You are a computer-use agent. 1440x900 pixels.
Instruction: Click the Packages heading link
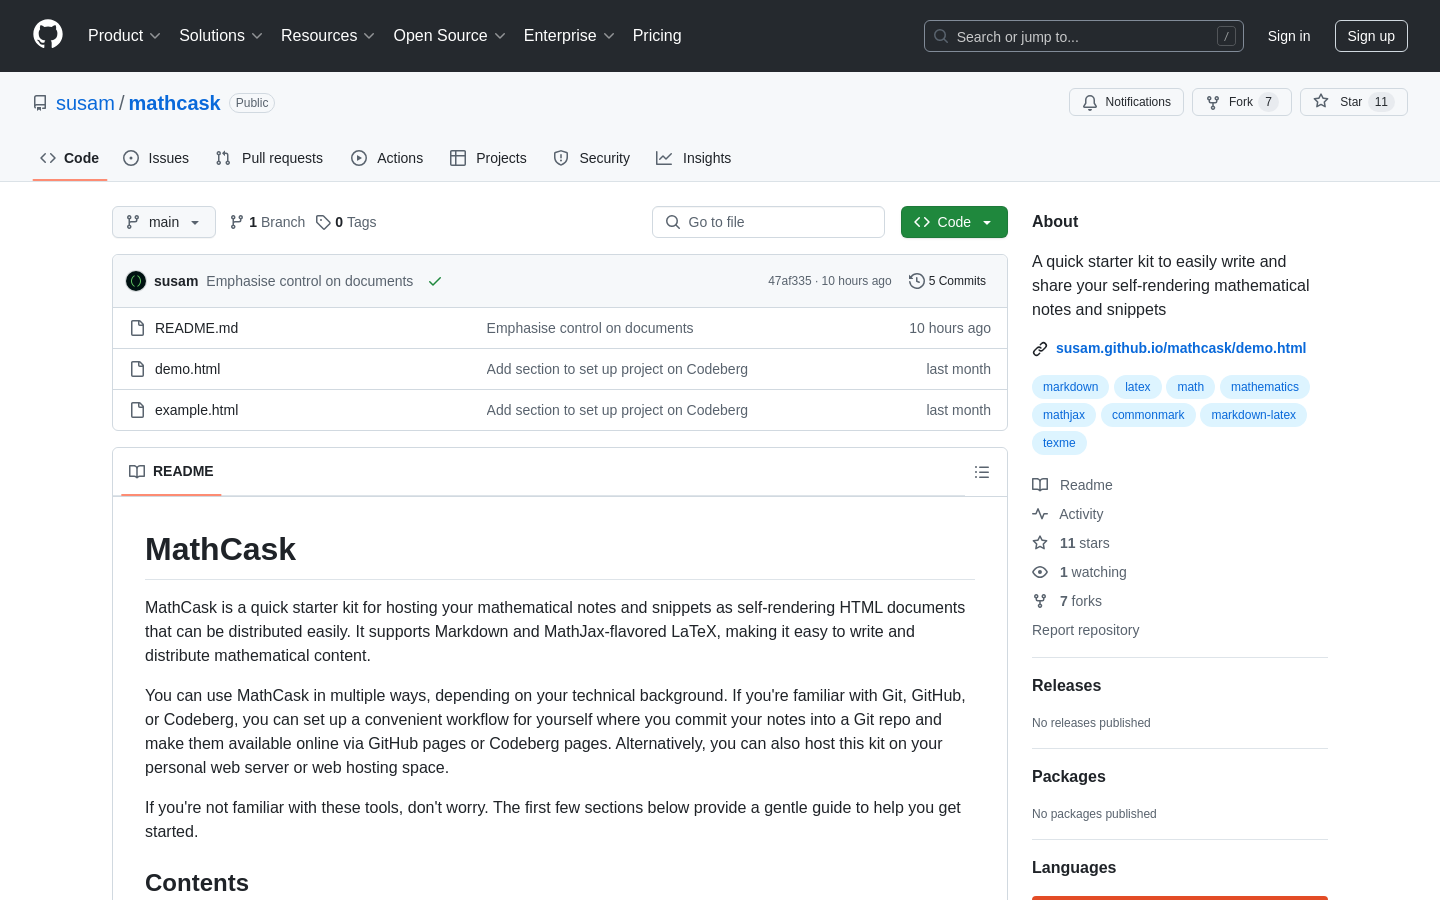point(1069,776)
